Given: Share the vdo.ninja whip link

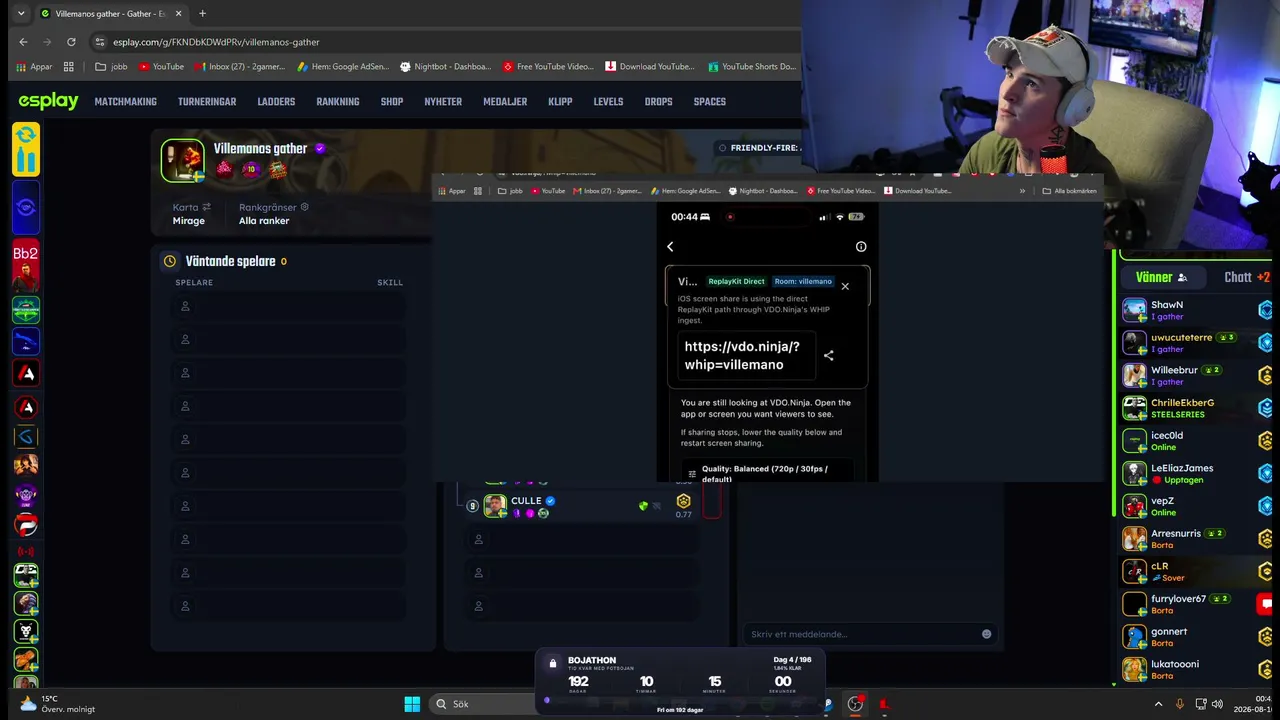Looking at the screenshot, I should (828, 355).
